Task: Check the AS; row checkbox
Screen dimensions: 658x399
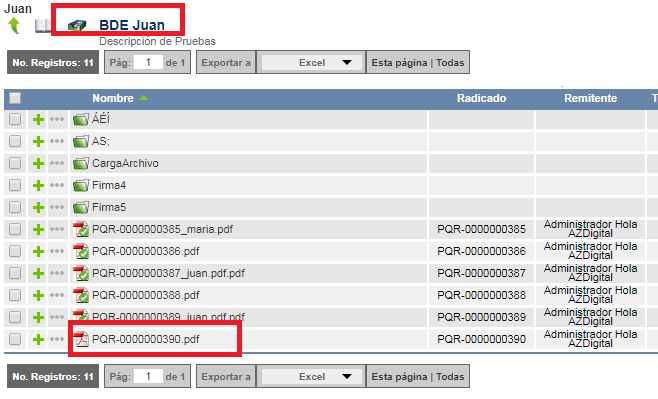Action: (15, 141)
